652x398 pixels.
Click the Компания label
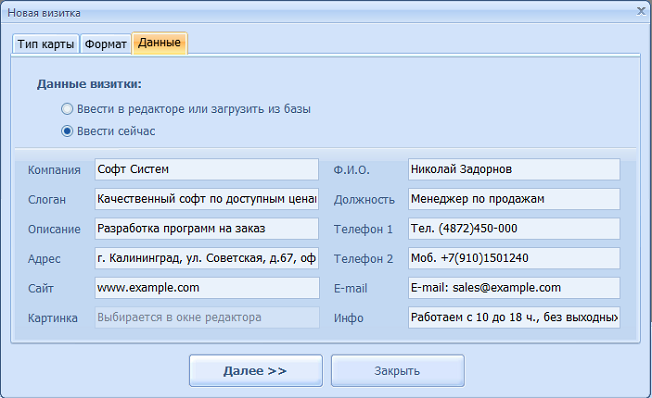(x=54, y=170)
